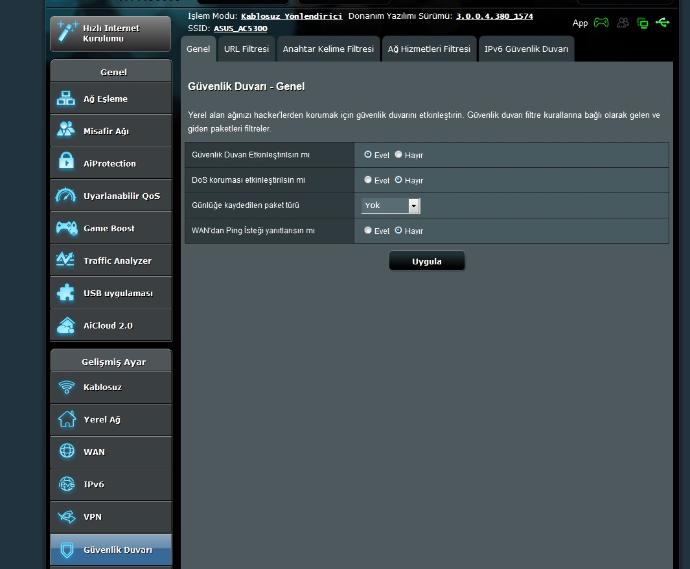Viewport: 690px width, 569px height.
Task: Select Hayır for WAN Ping isteği
Action: (x=398, y=230)
